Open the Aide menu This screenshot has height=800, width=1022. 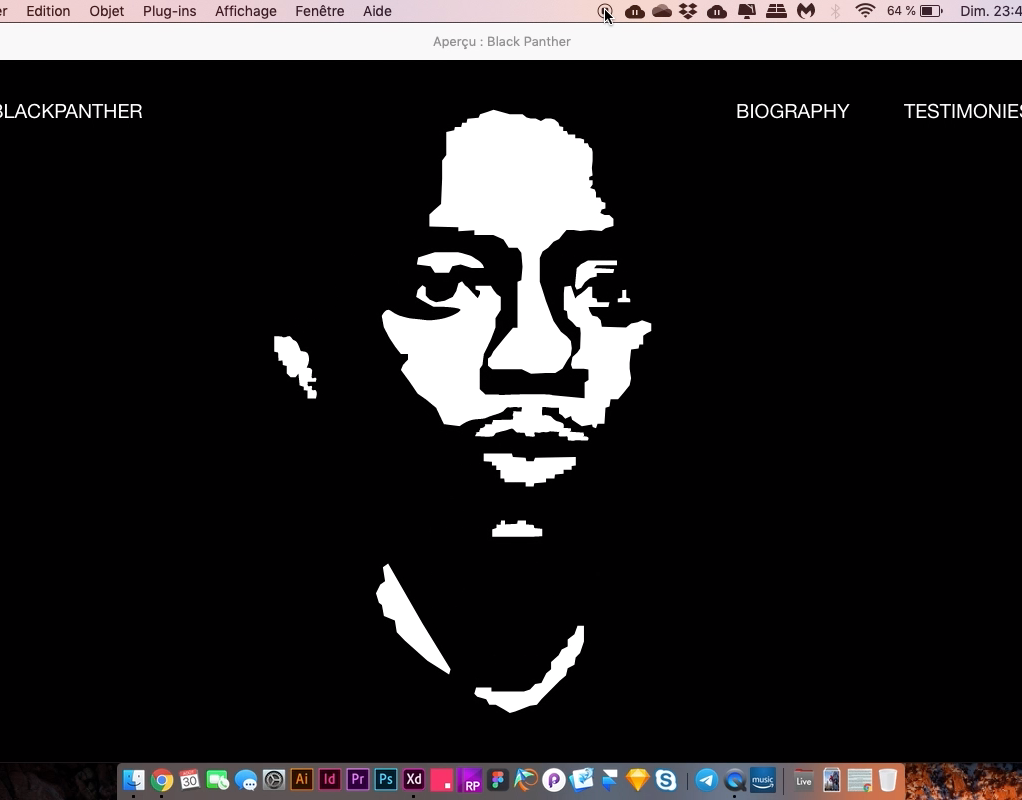coord(377,11)
